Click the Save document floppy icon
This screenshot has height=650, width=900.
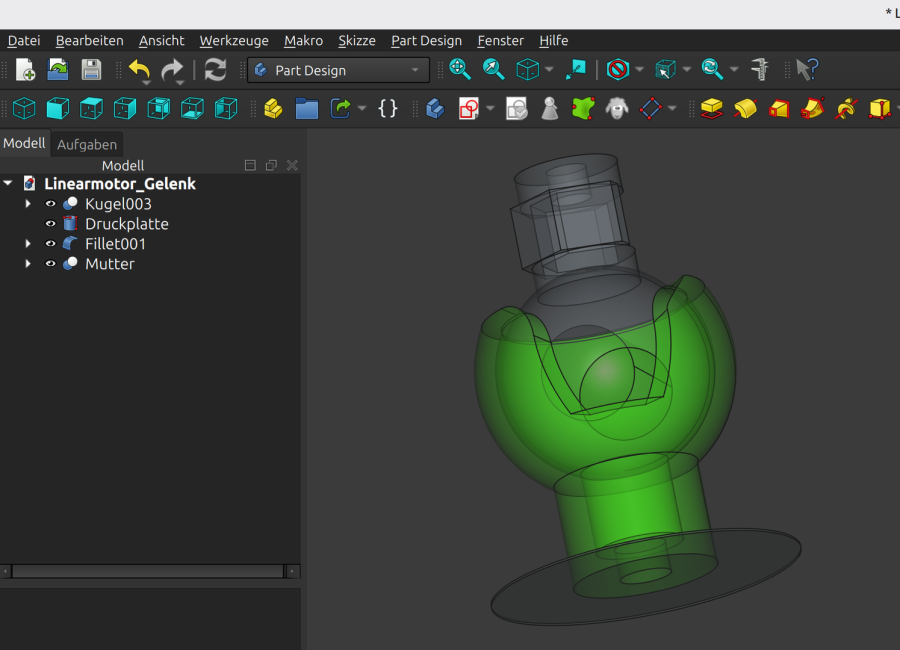coord(91,70)
